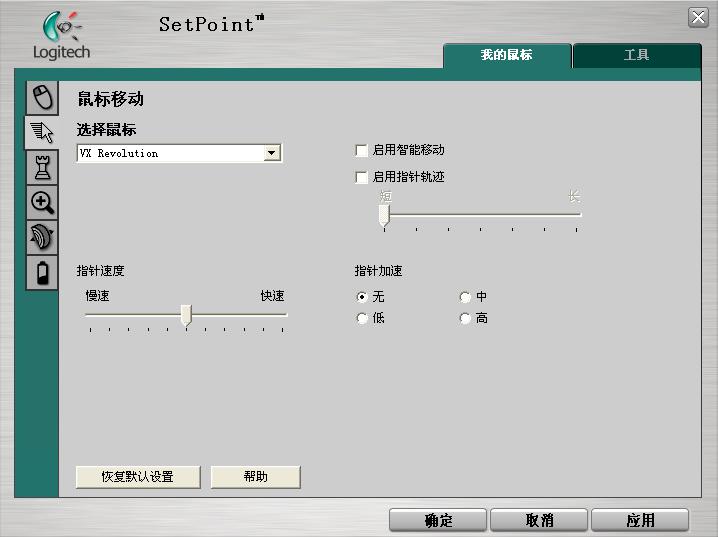The image size is (718, 537).
Task: Select the pointer movement sidebar icon
Action: (x=42, y=132)
